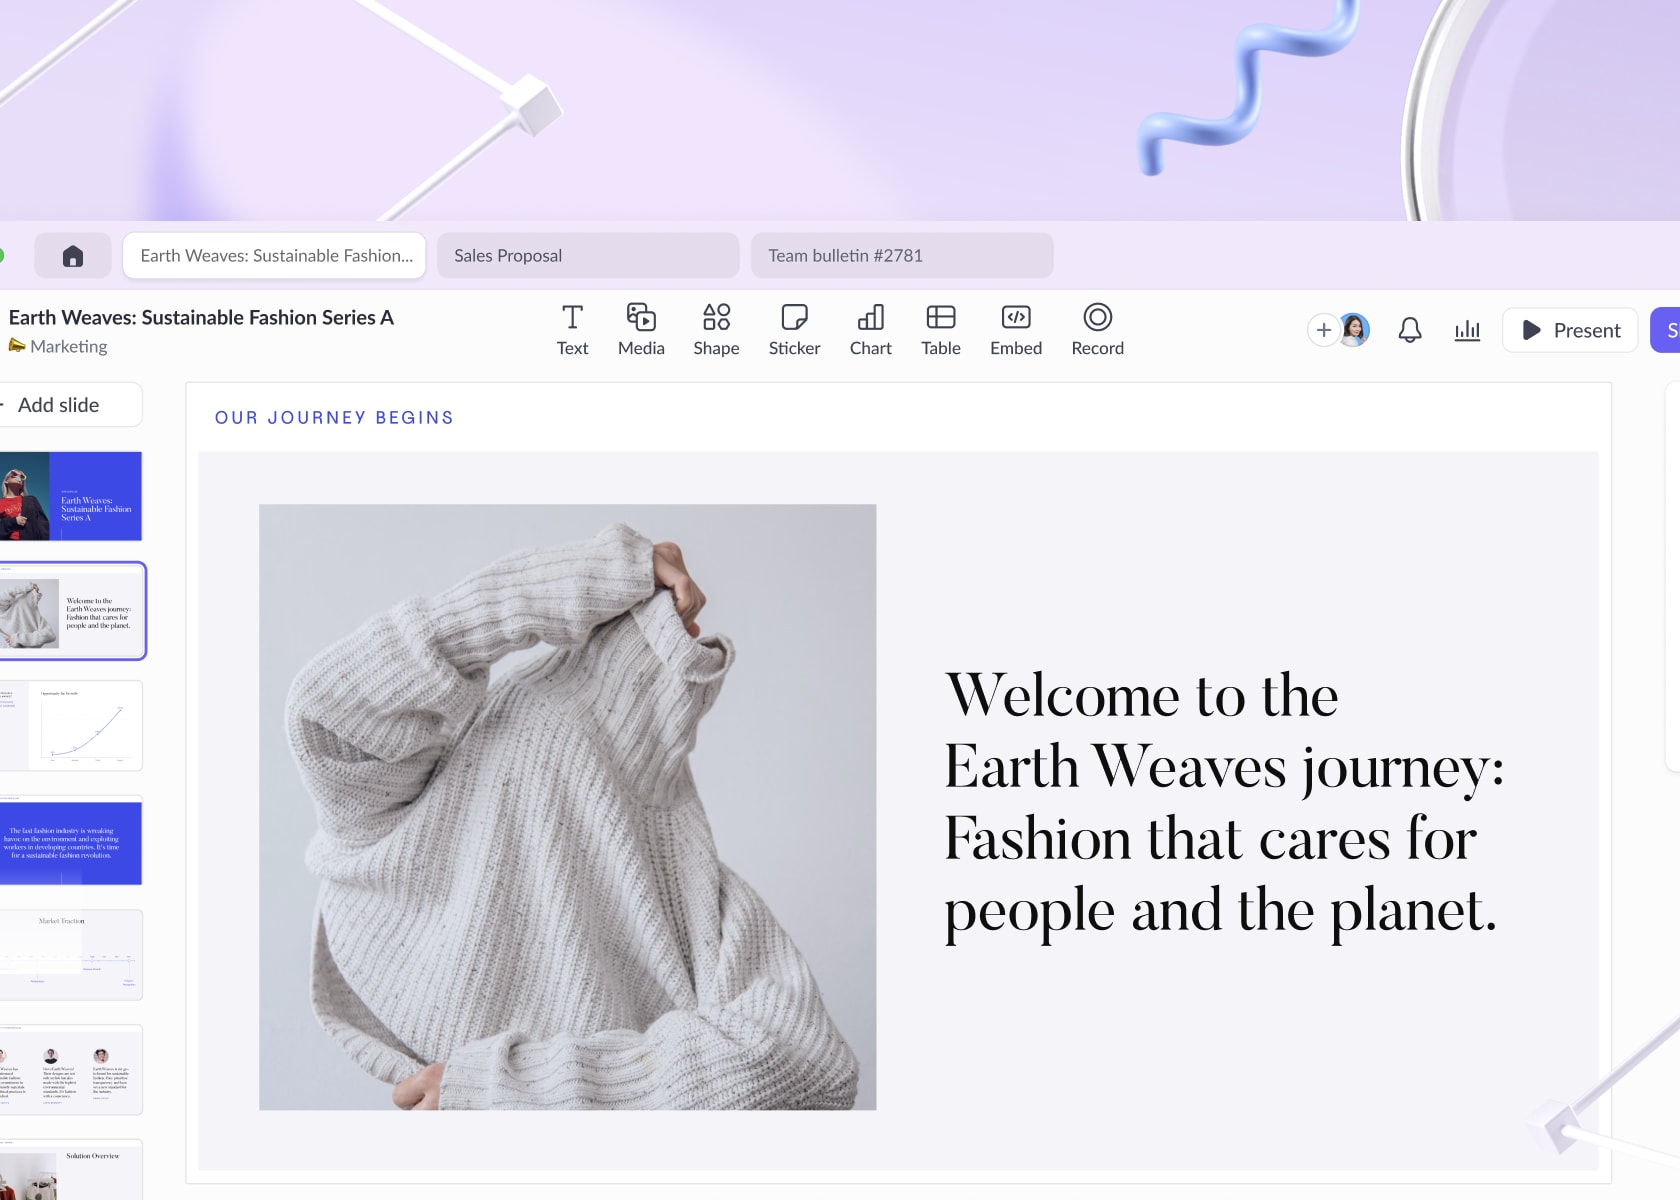Select the sweater photo on the slide

[x=567, y=807]
